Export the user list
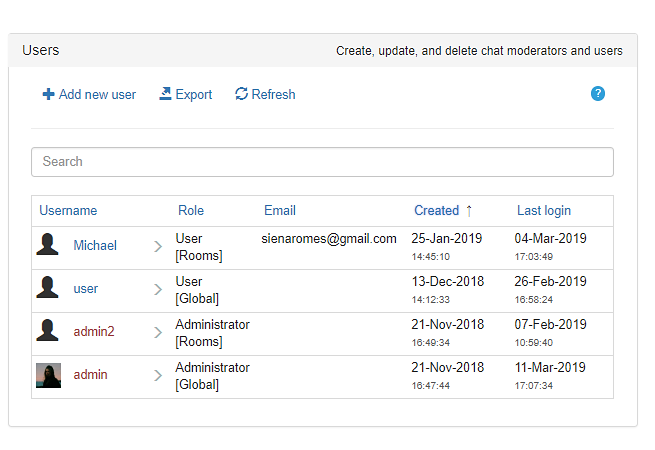Screen dimensions: 655x450 [x=186, y=95]
